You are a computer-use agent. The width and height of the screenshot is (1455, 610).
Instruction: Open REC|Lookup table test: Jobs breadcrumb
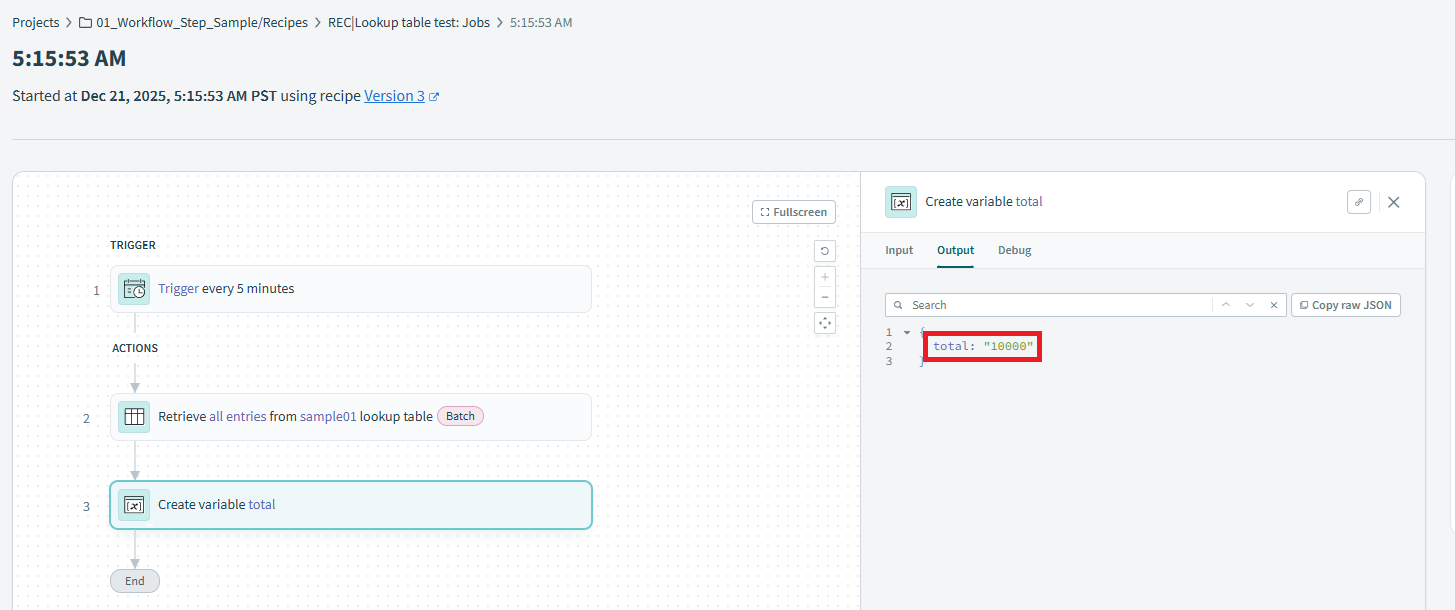point(409,22)
